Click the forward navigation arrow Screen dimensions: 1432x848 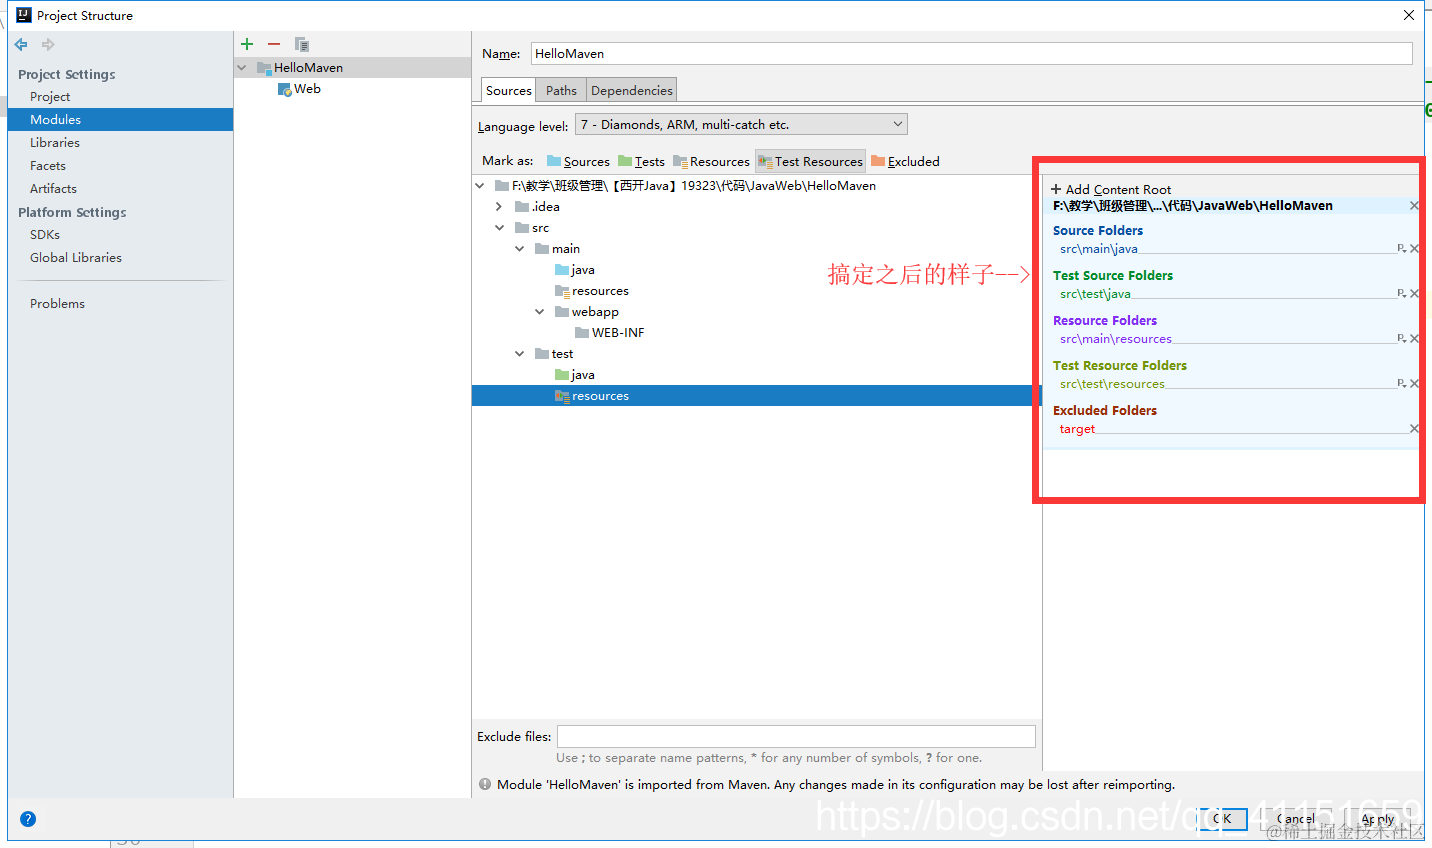[x=48, y=45]
